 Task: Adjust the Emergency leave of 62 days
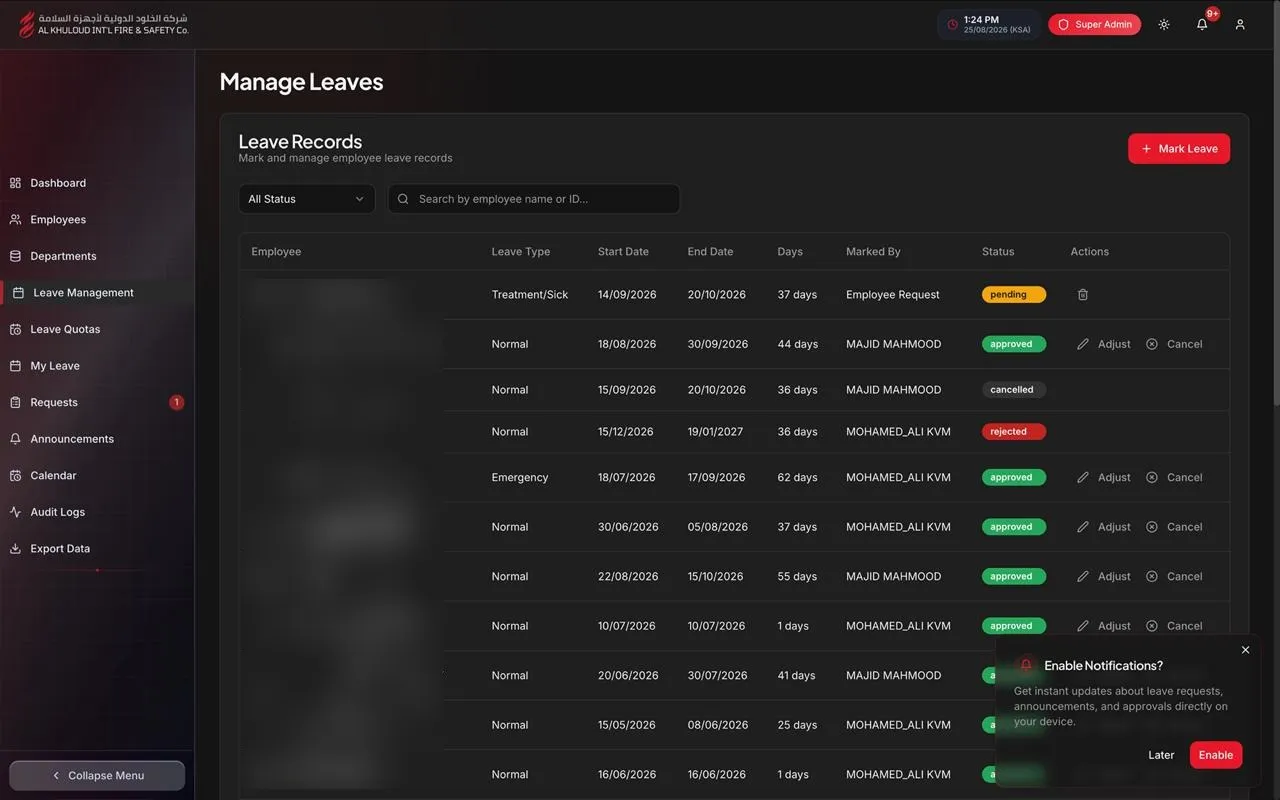1104,477
